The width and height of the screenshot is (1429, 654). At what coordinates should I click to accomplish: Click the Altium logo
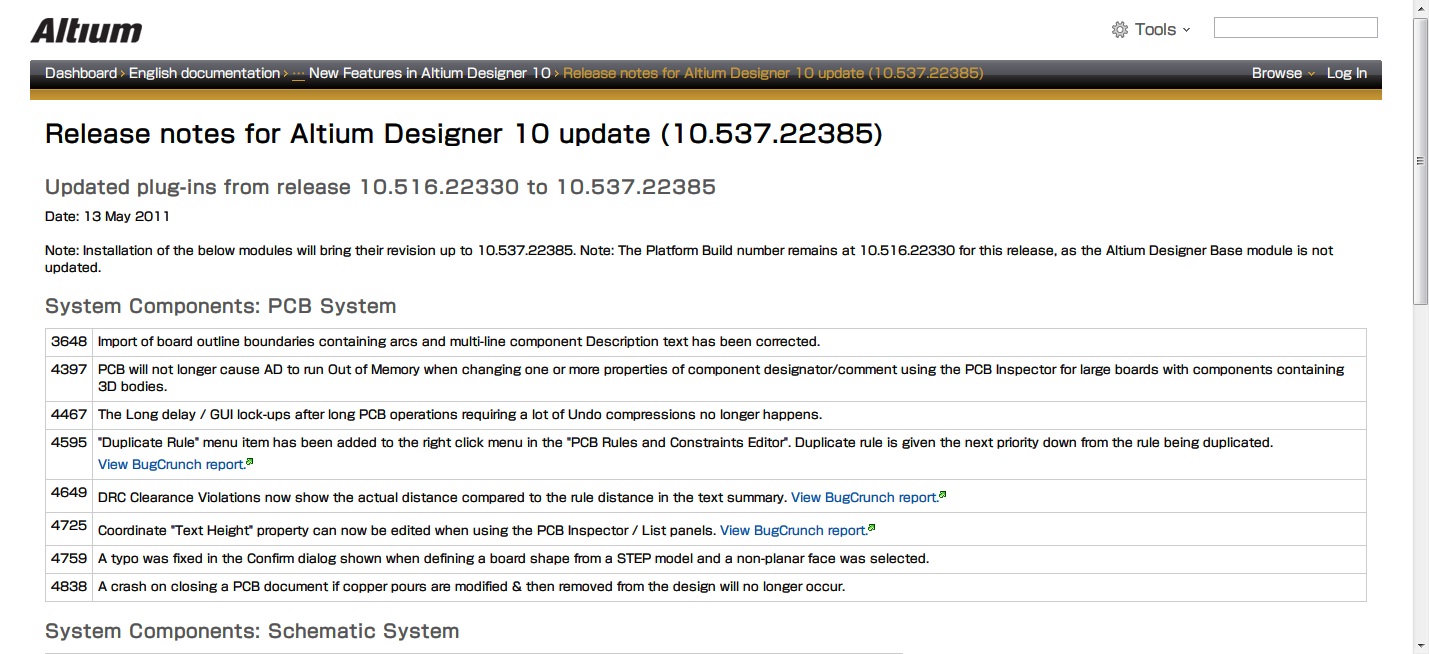tap(86, 31)
